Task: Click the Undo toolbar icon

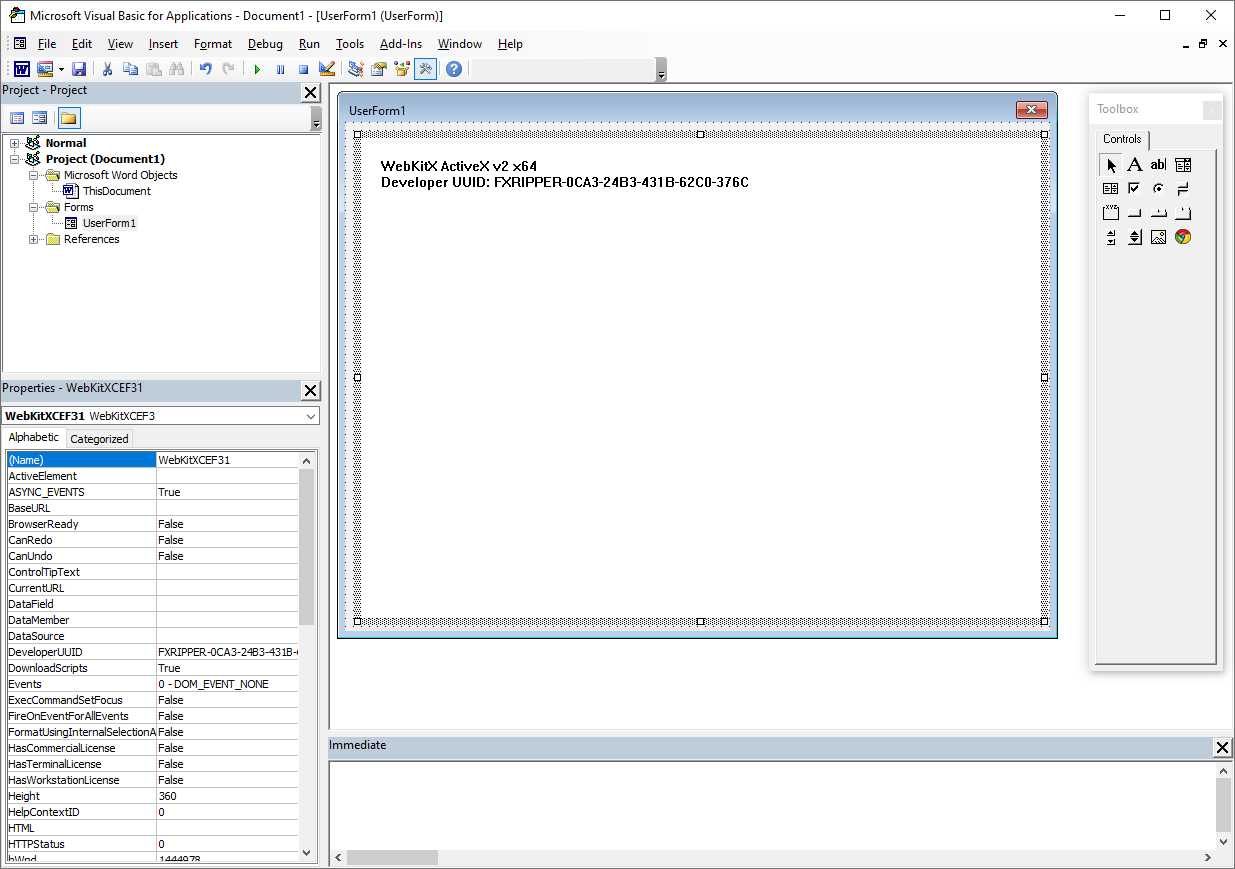Action: coord(205,69)
